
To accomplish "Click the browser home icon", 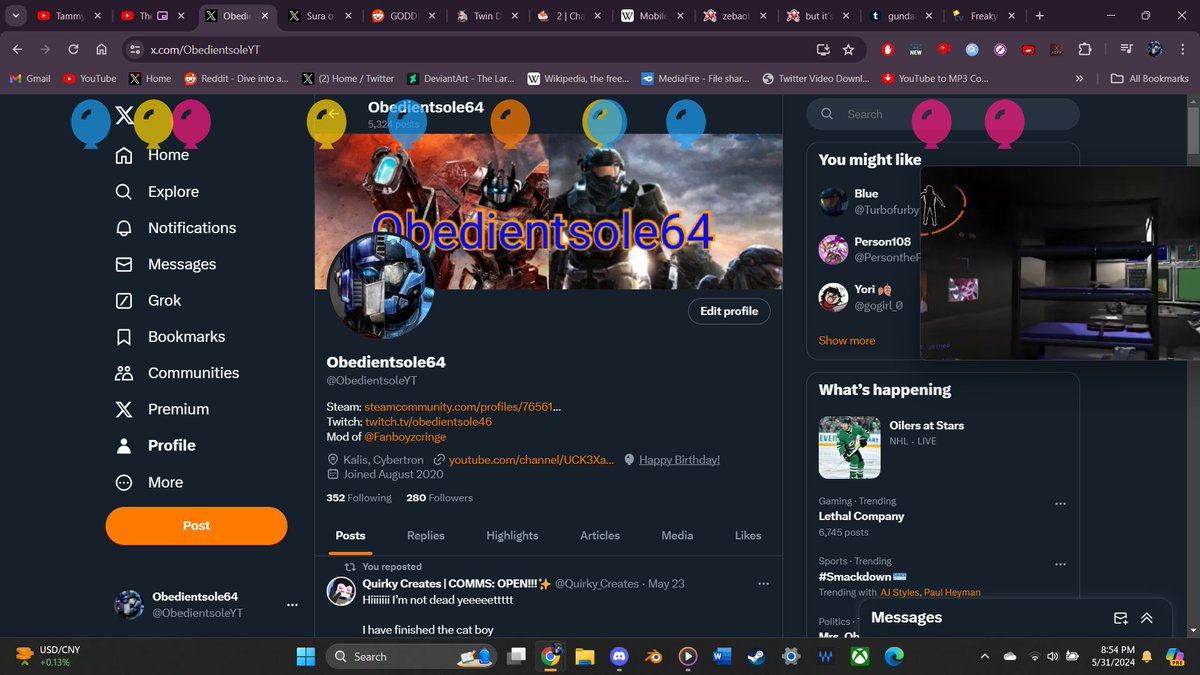I will (101, 49).
